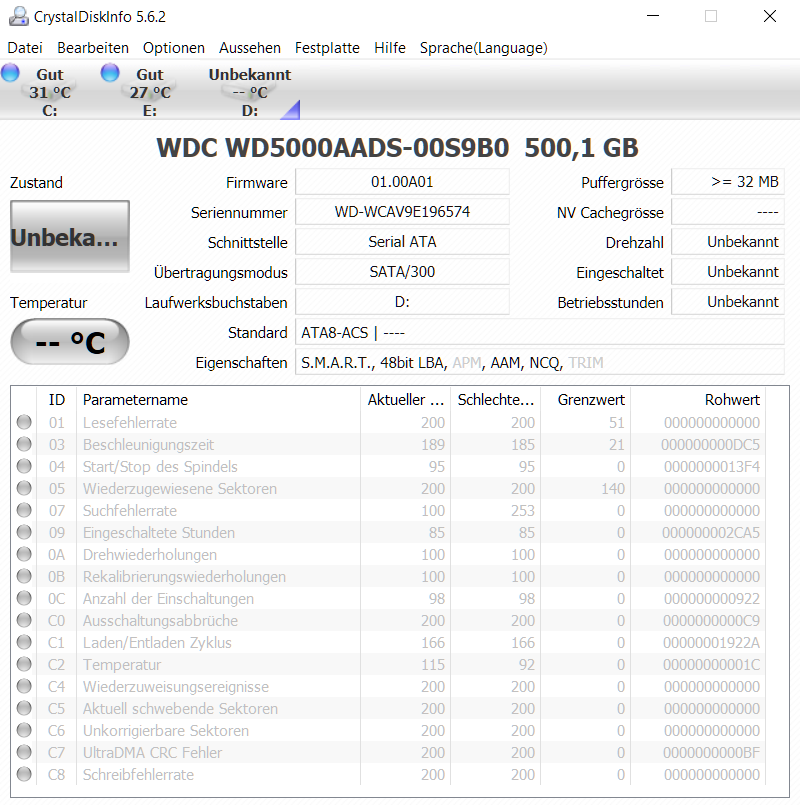
Task: Click the Firmware field 01.00A01
Action: point(402,182)
